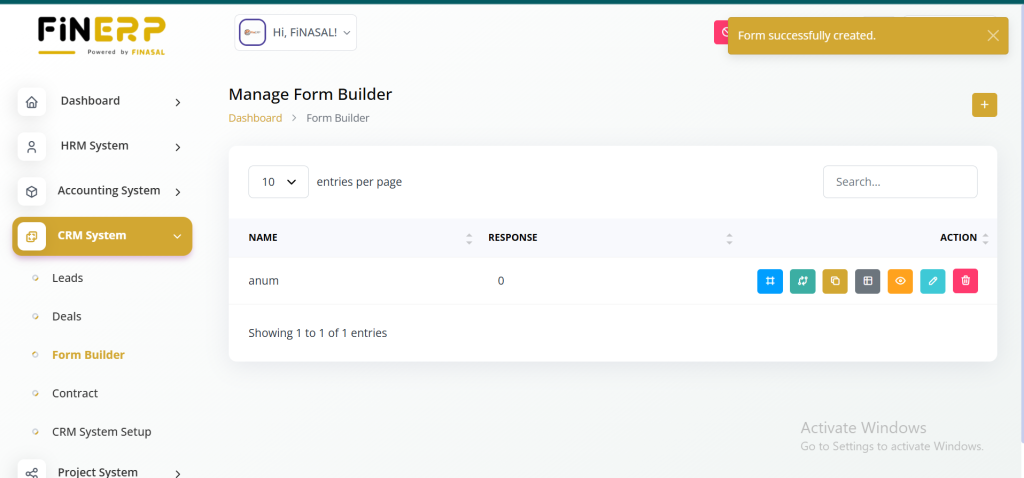Click the Dashboard breadcrumb link
The height and width of the screenshot is (478, 1024).
[255, 118]
